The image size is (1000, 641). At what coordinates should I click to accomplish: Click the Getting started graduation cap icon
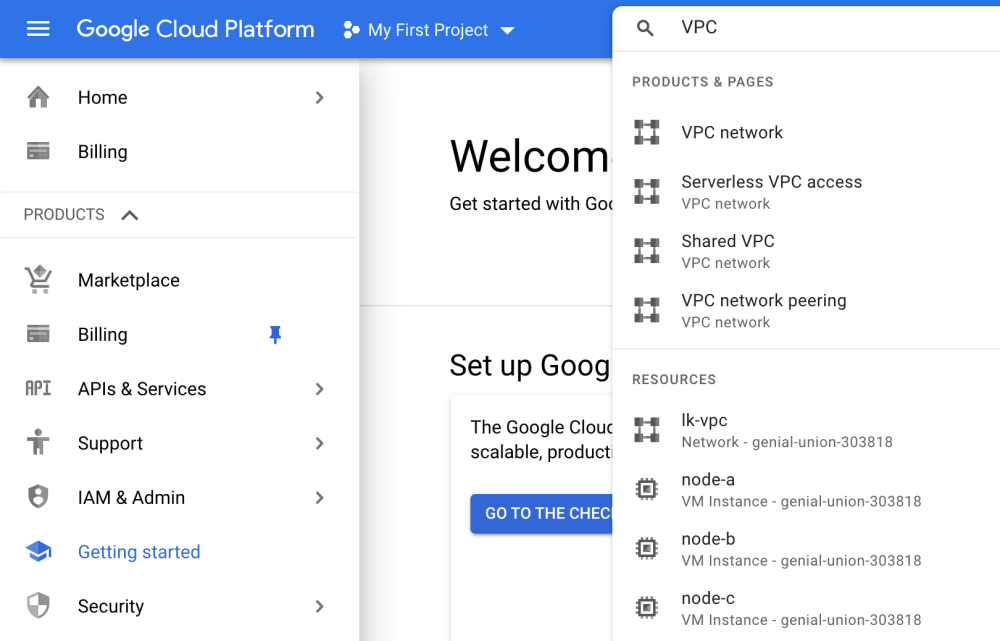click(x=38, y=552)
